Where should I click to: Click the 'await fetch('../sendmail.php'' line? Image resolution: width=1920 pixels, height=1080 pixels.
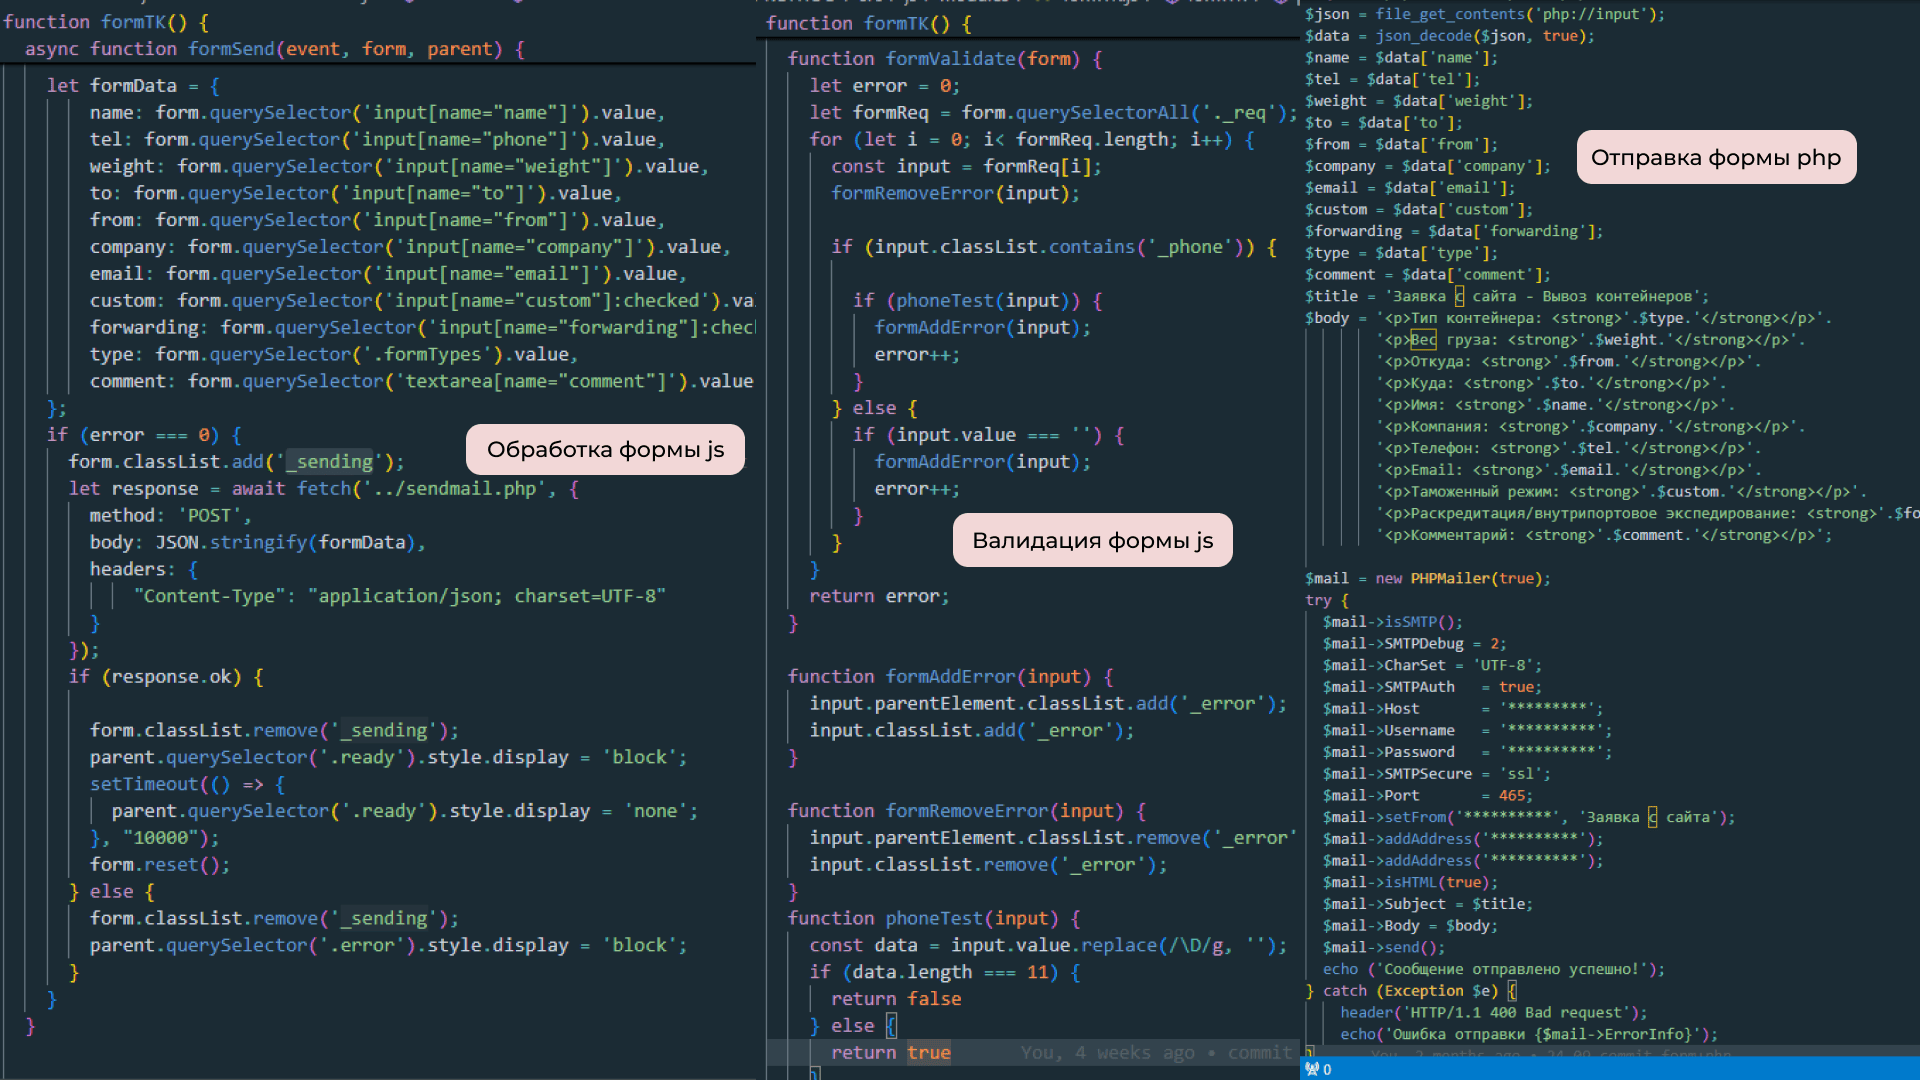tap(324, 489)
